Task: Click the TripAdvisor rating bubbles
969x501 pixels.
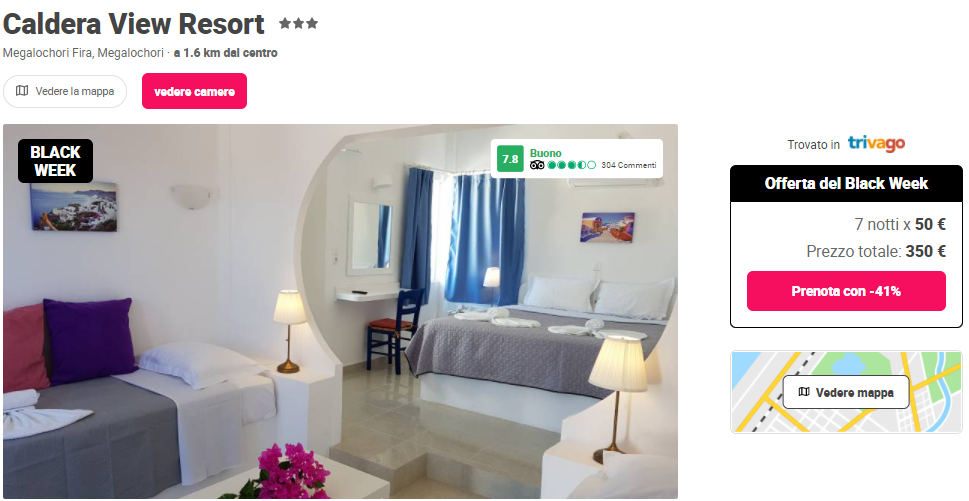Action: click(572, 165)
